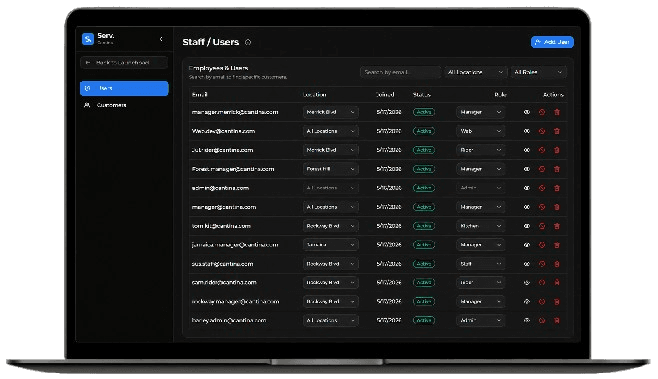Image resolution: width=658 pixels, height=379 pixels.
Task: Click disable icon for manager@cantina.com
Action: pos(542,207)
